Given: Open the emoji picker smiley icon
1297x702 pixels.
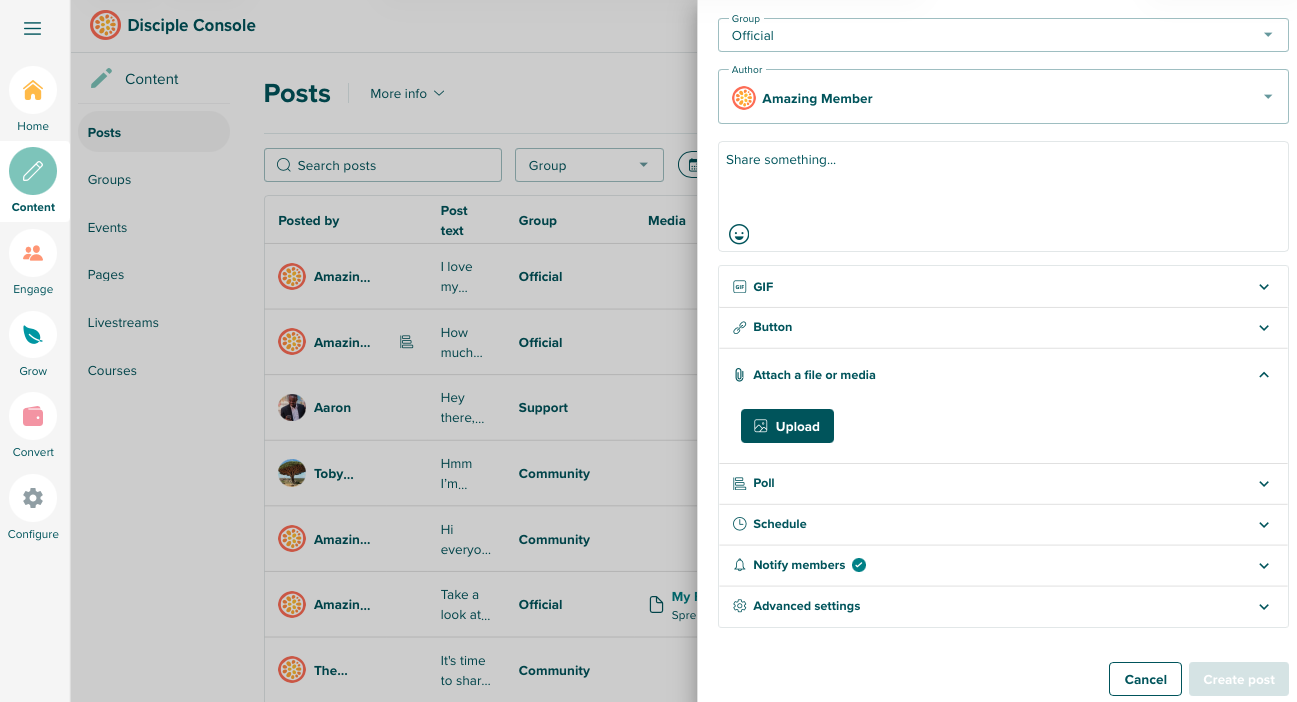Looking at the screenshot, I should 739,234.
